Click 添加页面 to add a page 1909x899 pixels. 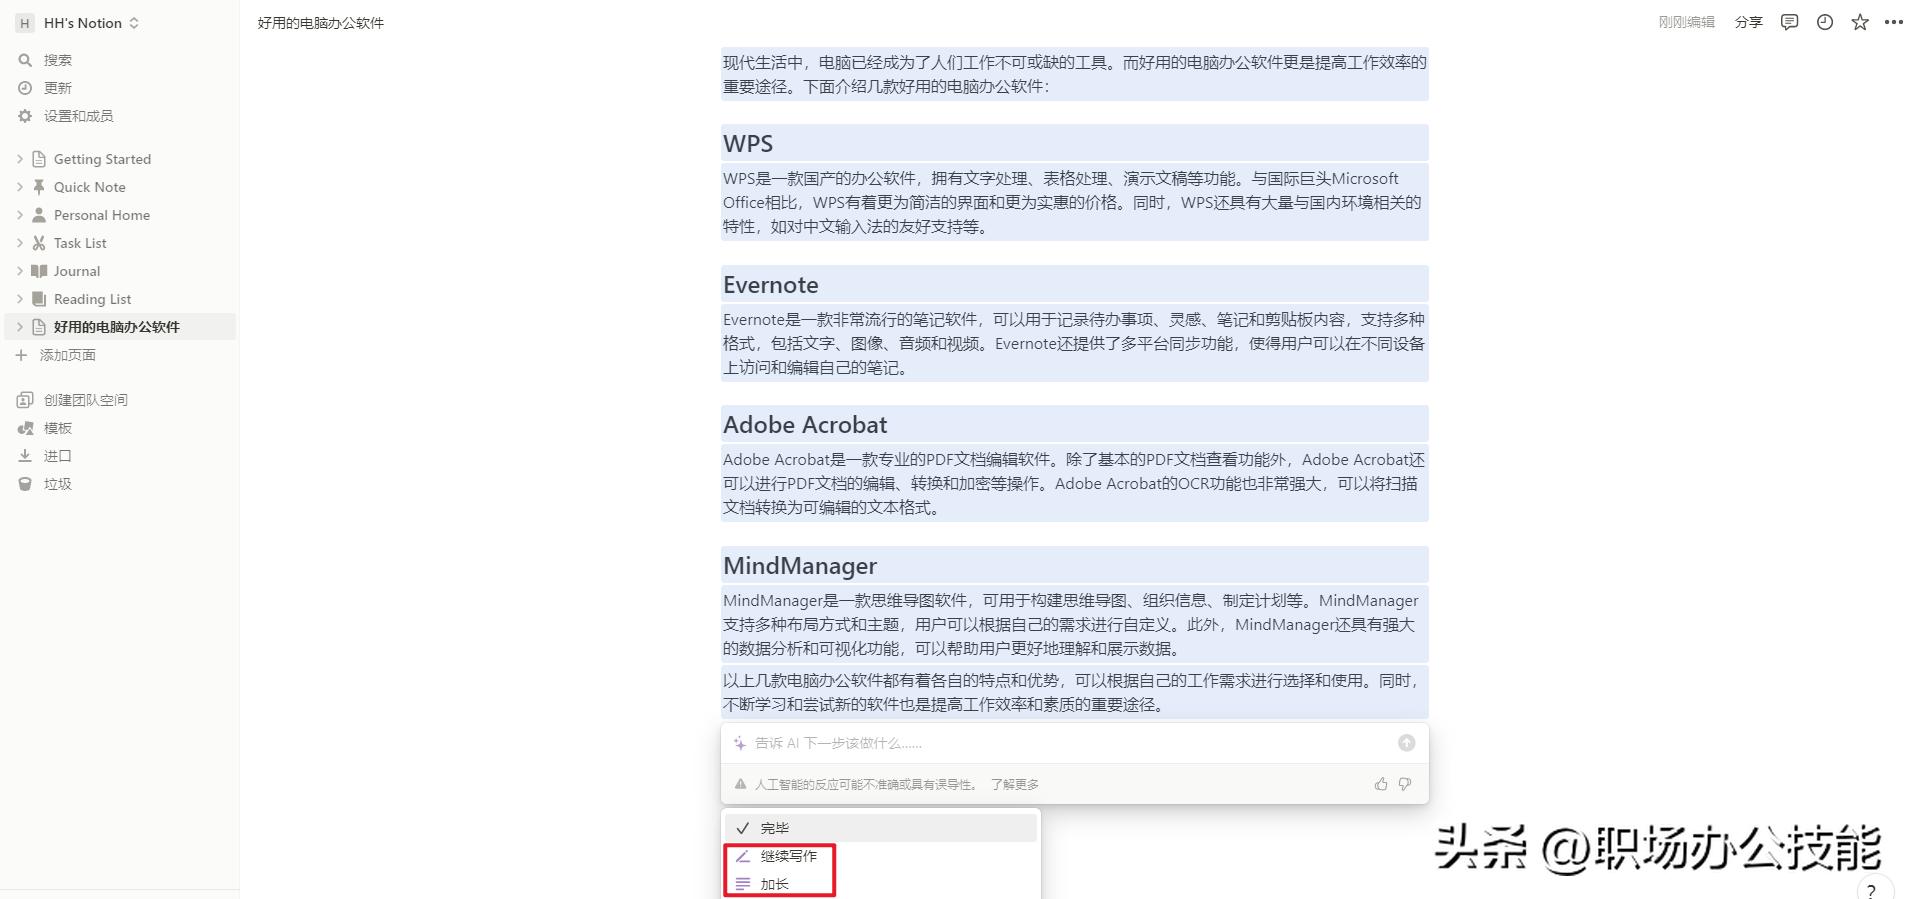click(68, 355)
